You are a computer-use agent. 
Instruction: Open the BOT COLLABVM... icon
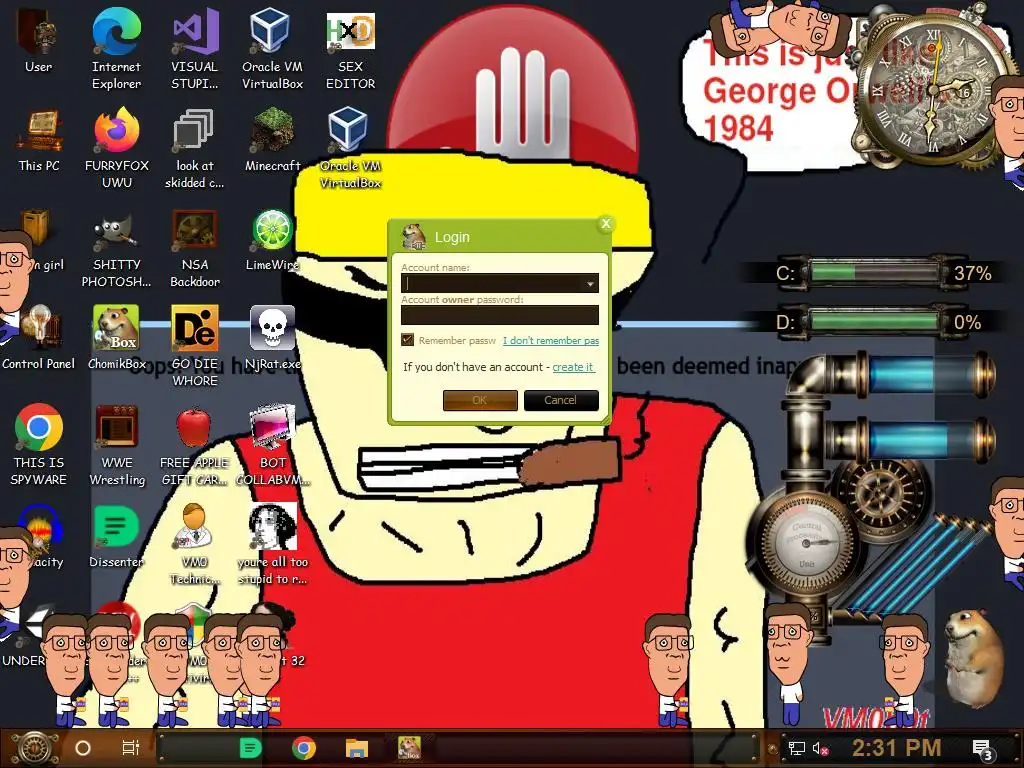(272, 445)
